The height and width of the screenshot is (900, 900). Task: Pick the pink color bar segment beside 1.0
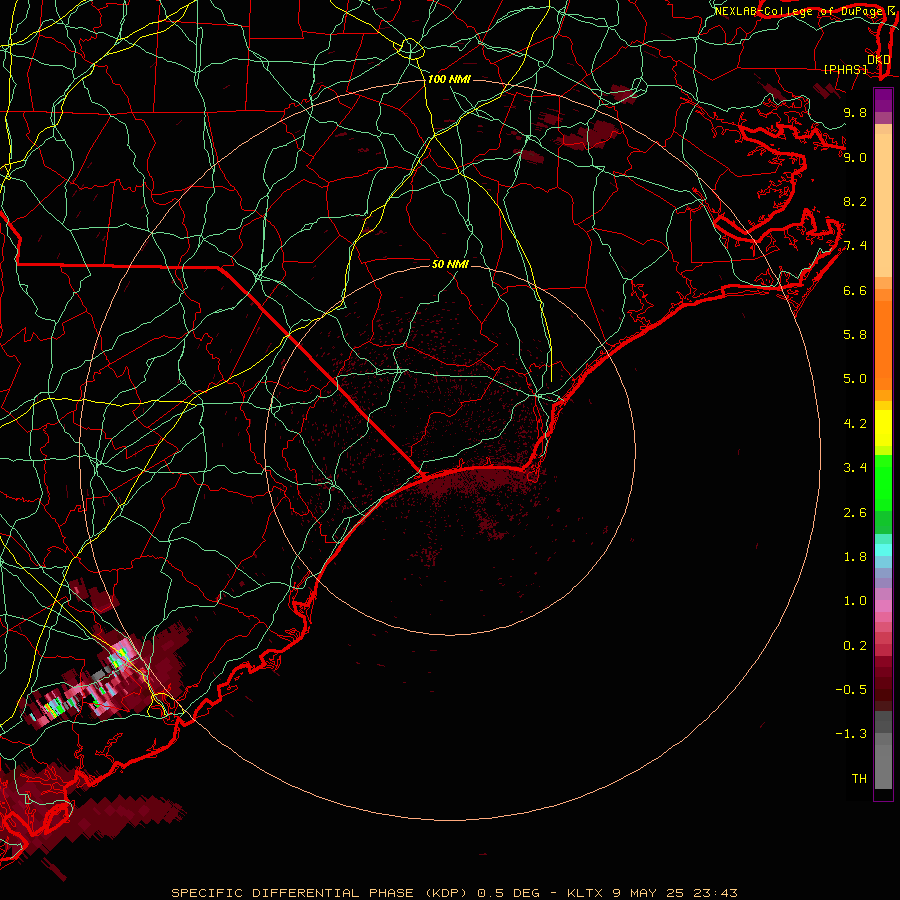[883, 606]
